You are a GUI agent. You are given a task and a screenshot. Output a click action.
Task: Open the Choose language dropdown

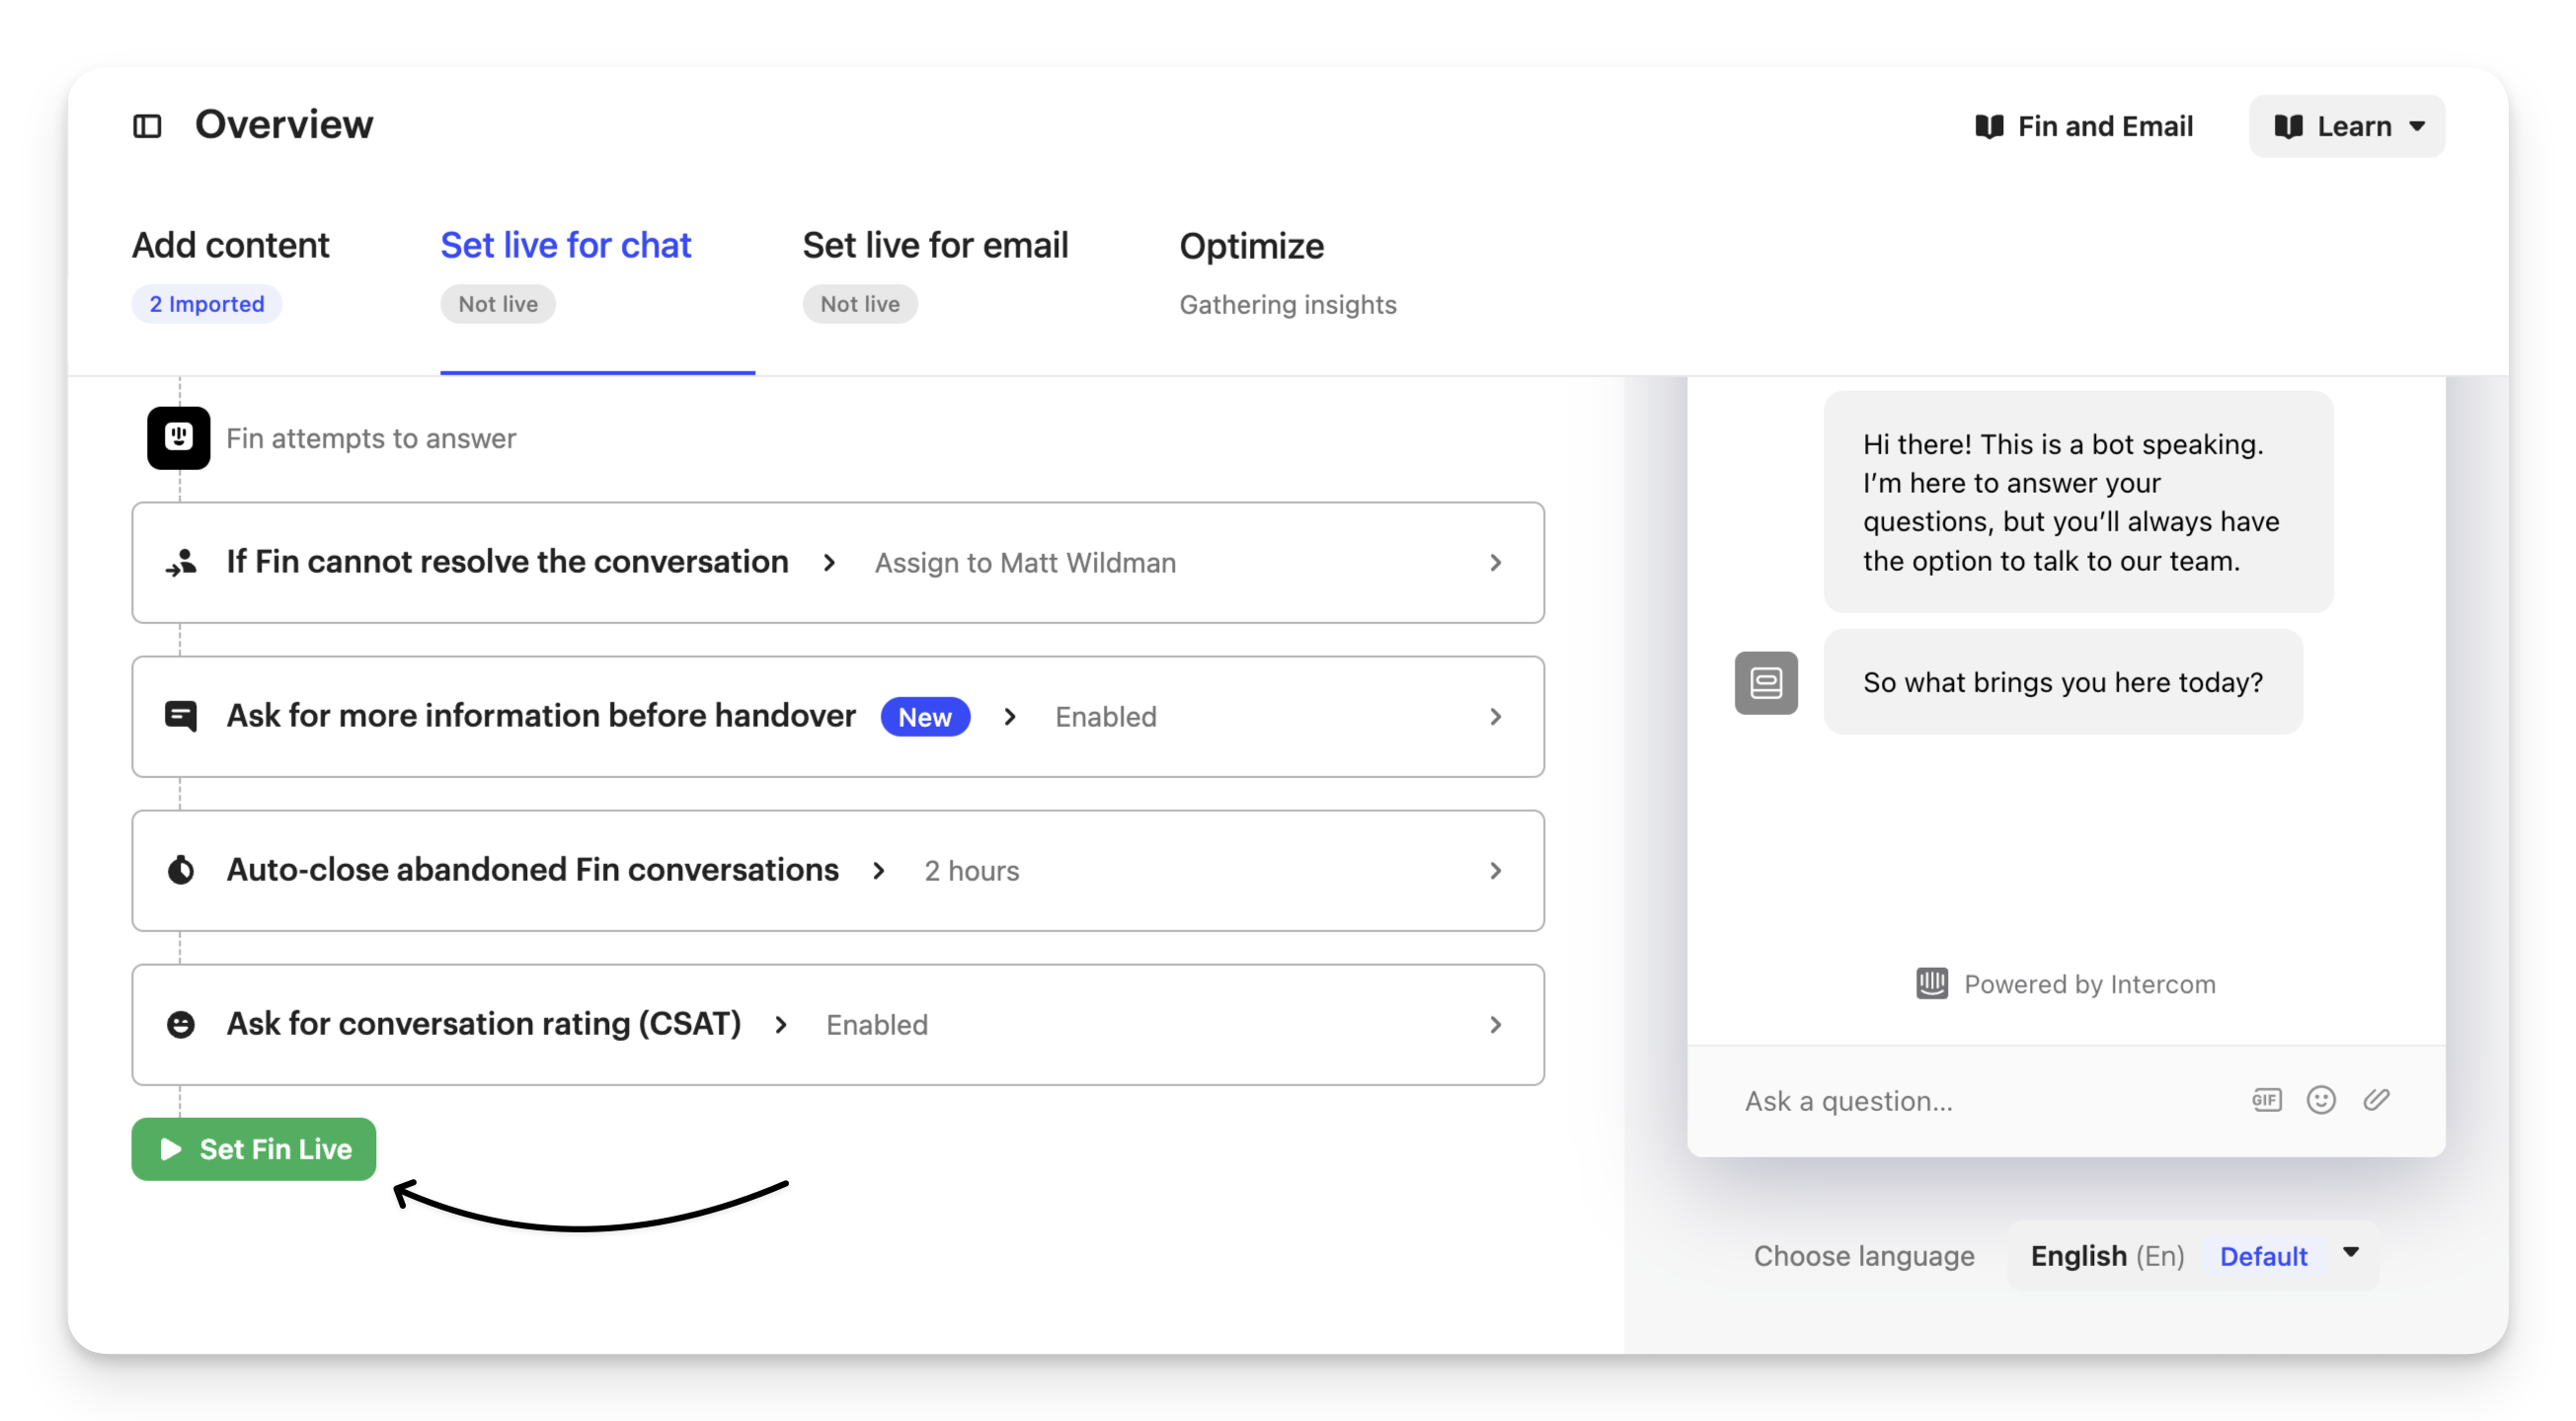[x=2193, y=1256]
